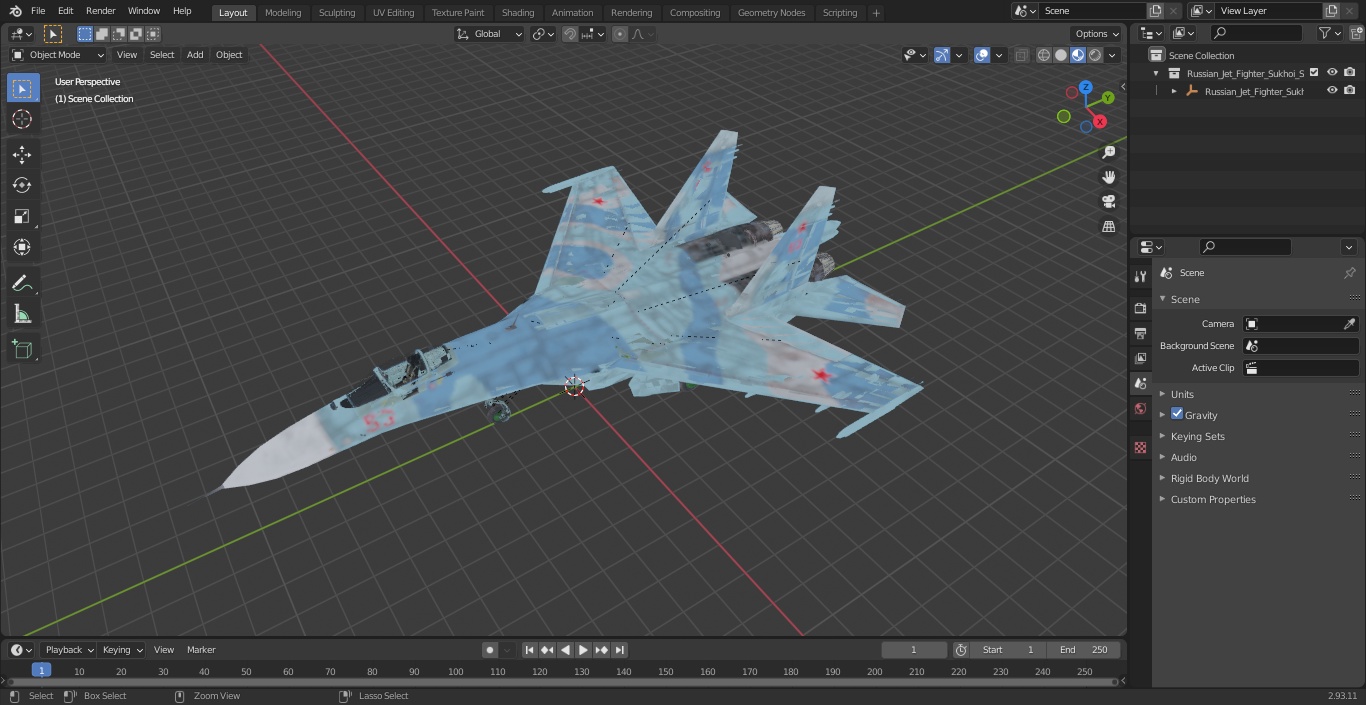Open the View Layer properties tab
The width and height of the screenshot is (1366, 705).
[1140, 358]
